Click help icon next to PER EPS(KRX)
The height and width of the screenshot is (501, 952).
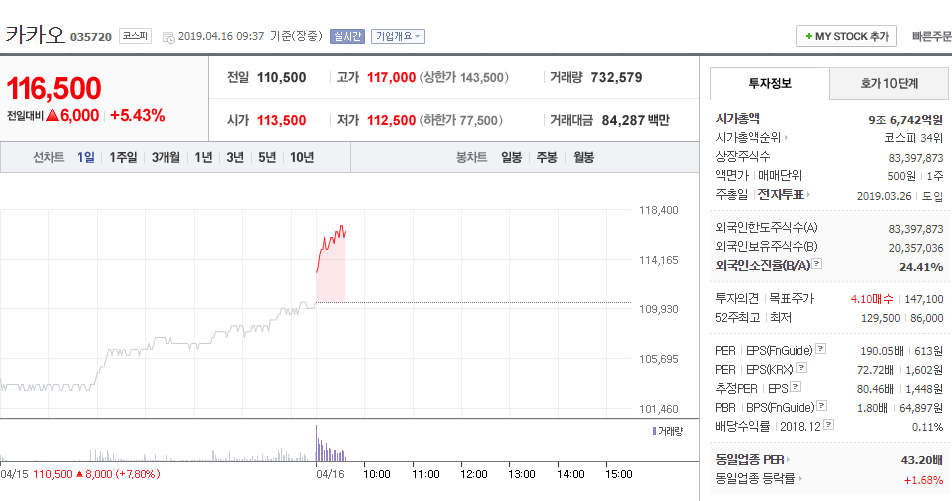coord(801,367)
